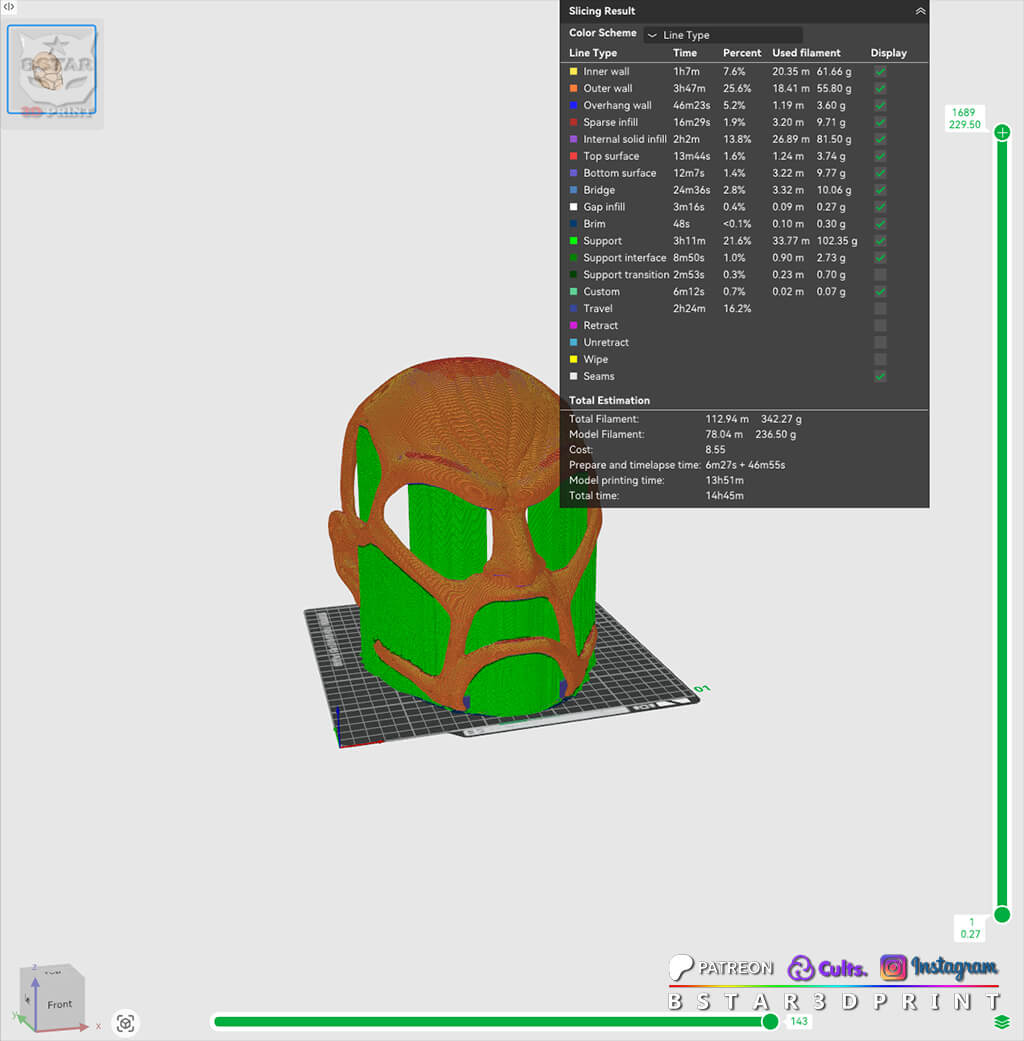Screen dimensions: 1024x1041
Task: Click the Line Type column header
Action: [x=593, y=52]
